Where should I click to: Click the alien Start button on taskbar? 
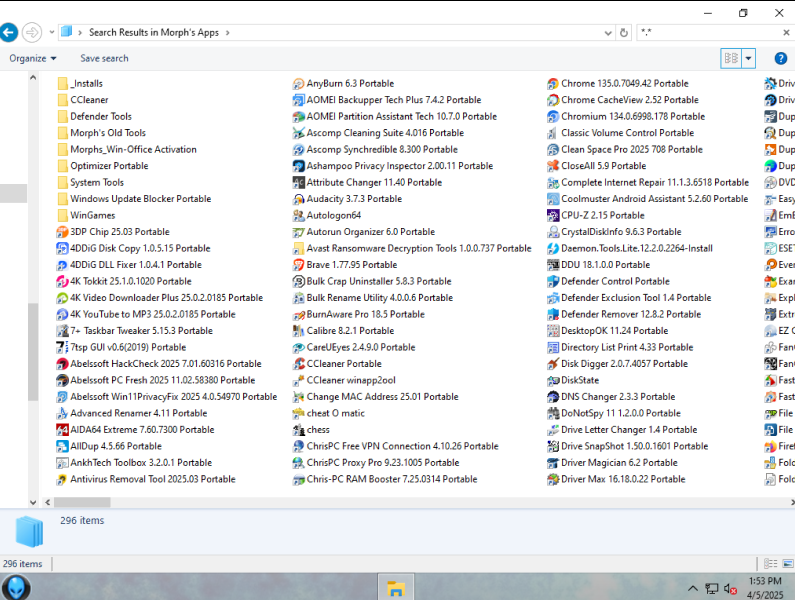pos(16,588)
